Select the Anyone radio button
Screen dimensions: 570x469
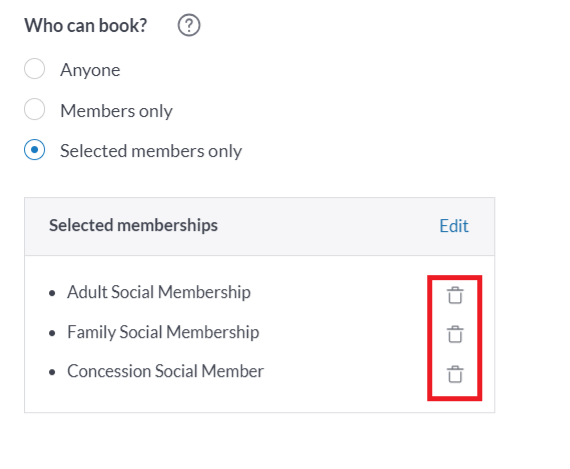click(35, 69)
